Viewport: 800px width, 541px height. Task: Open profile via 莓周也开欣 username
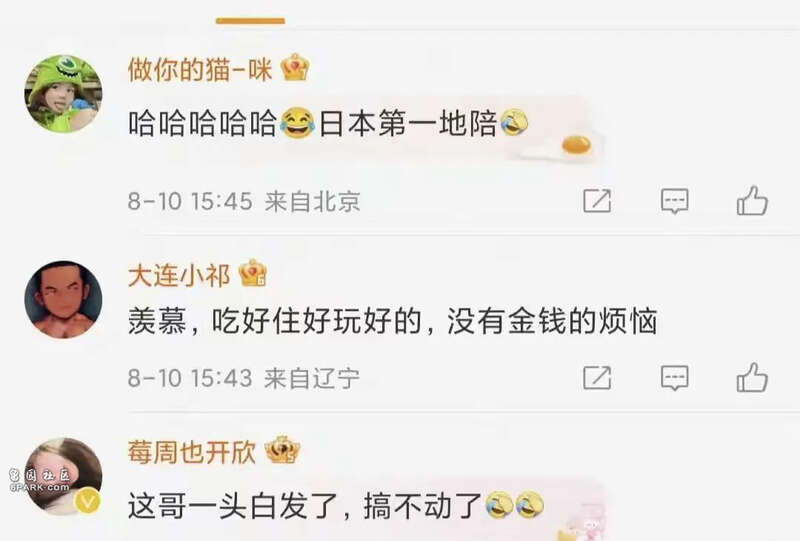coord(192,452)
